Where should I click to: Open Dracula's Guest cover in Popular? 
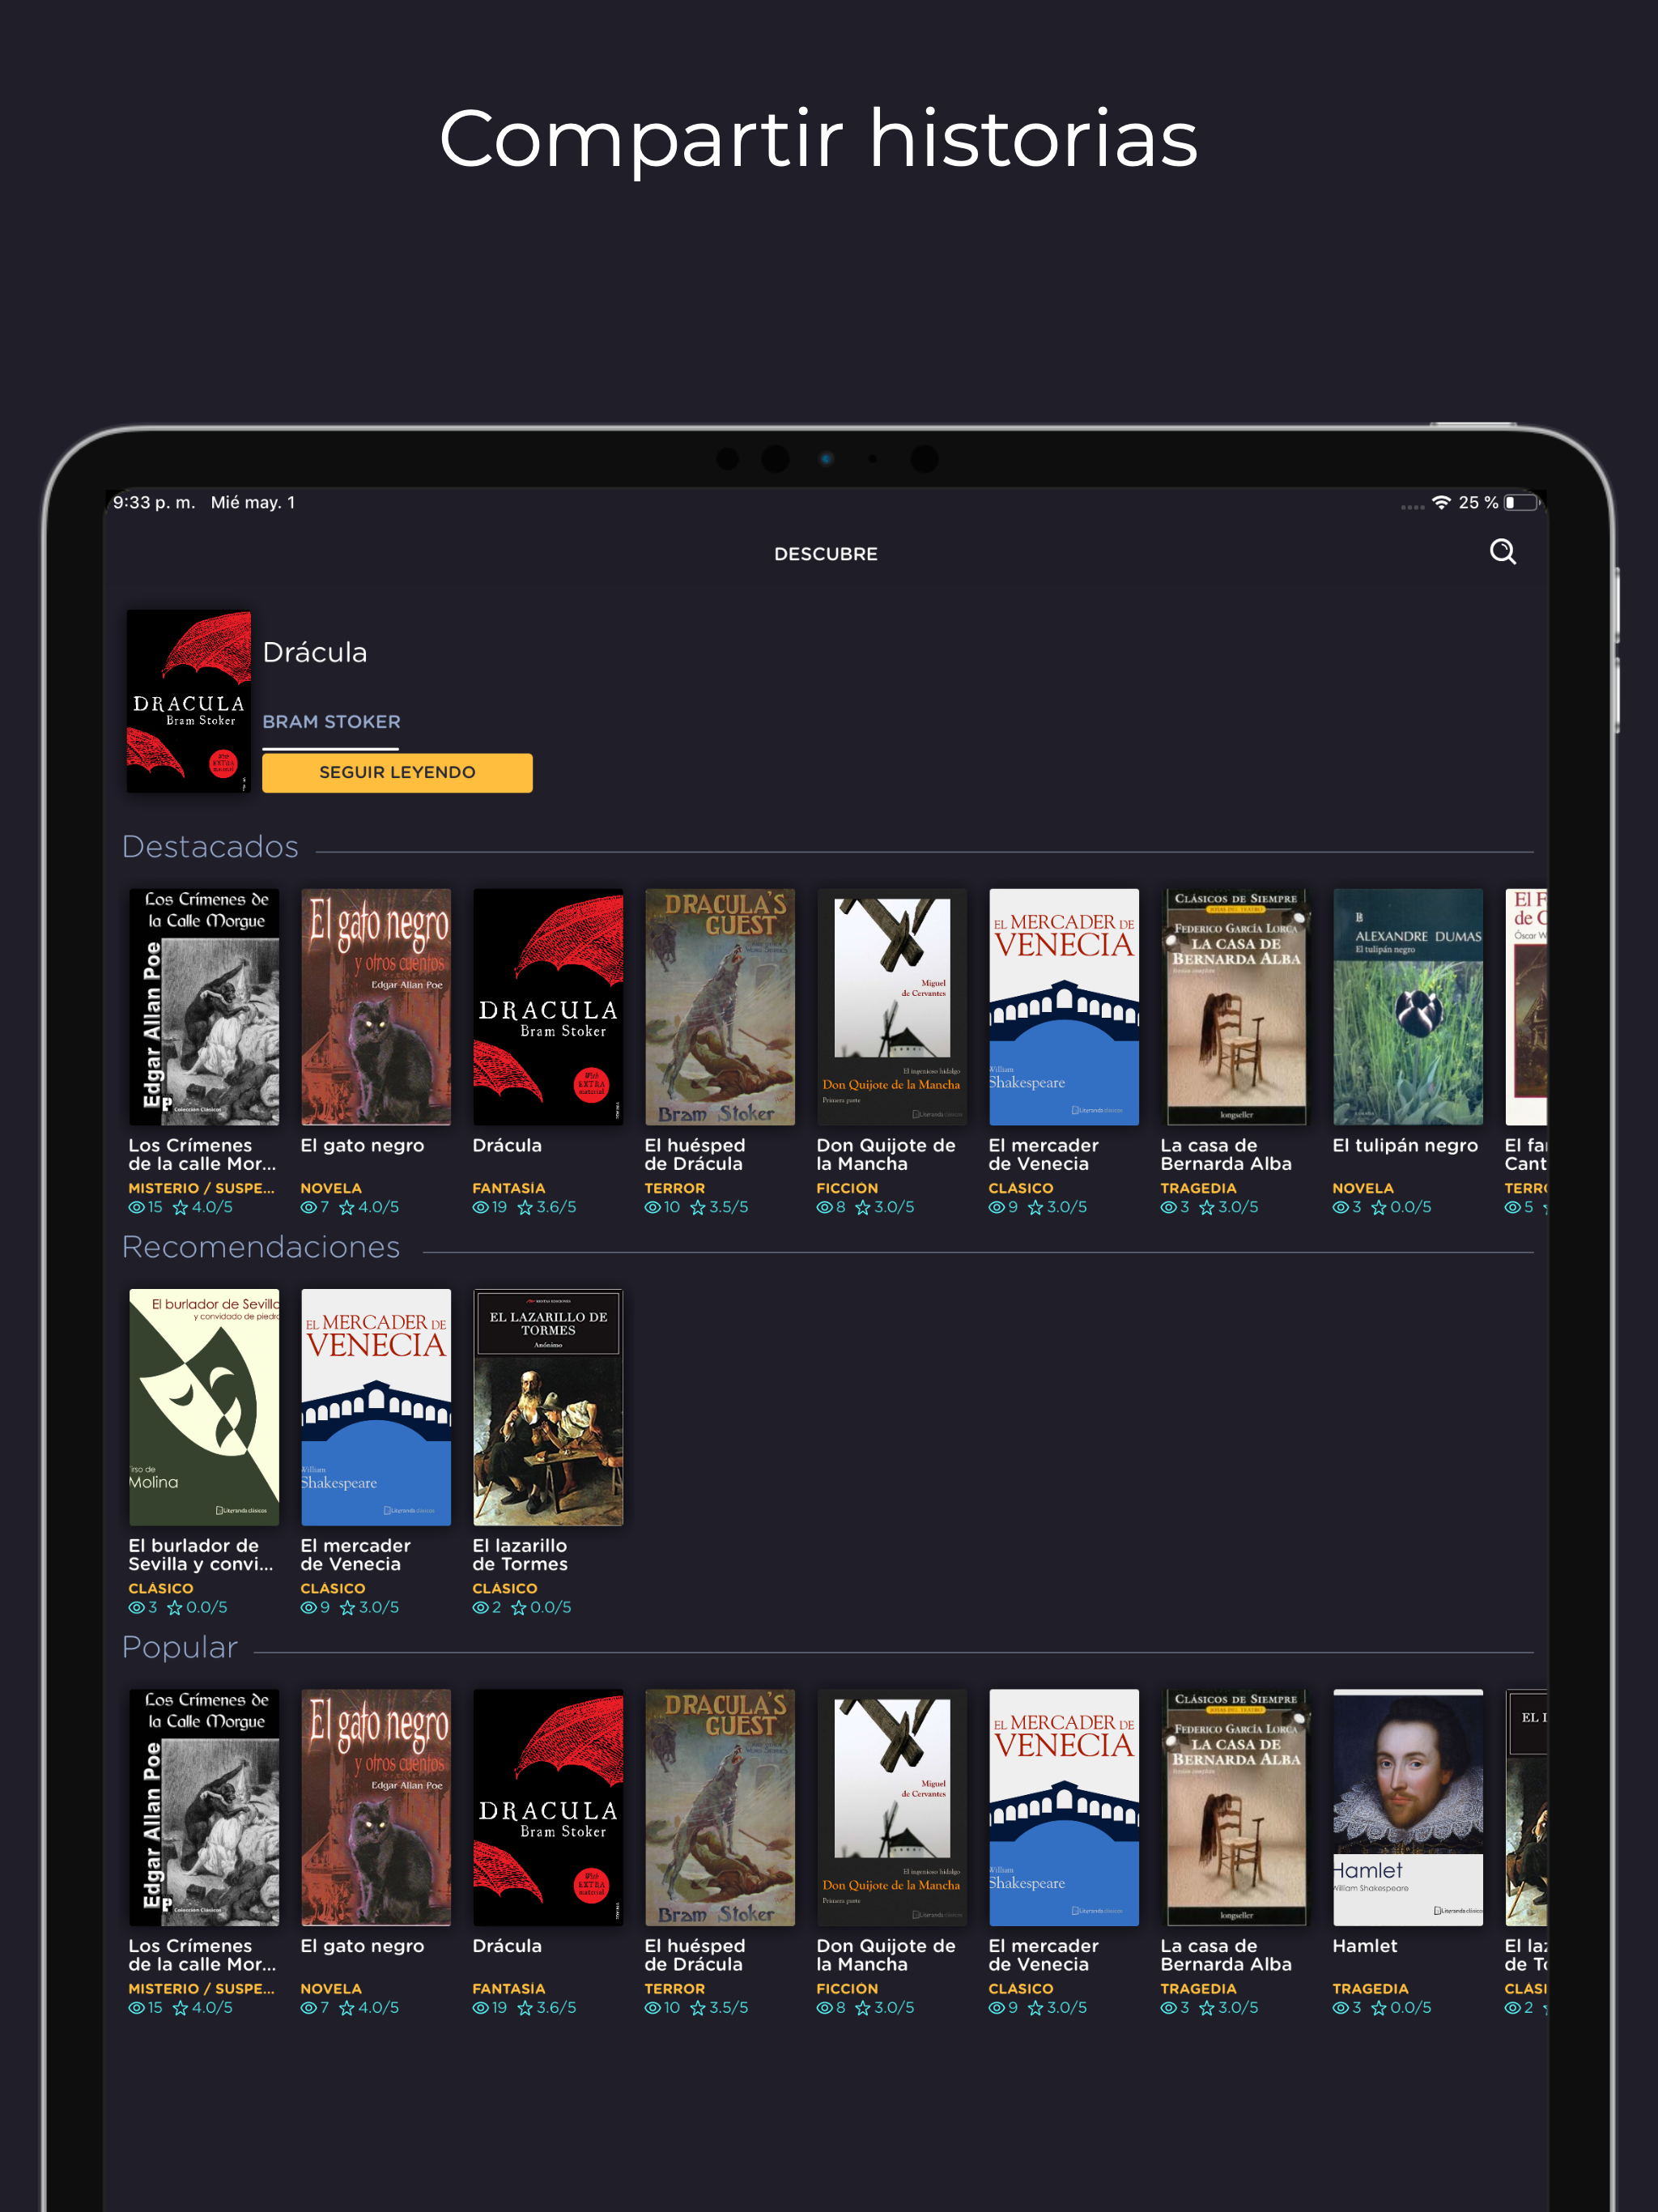(x=720, y=1807)
